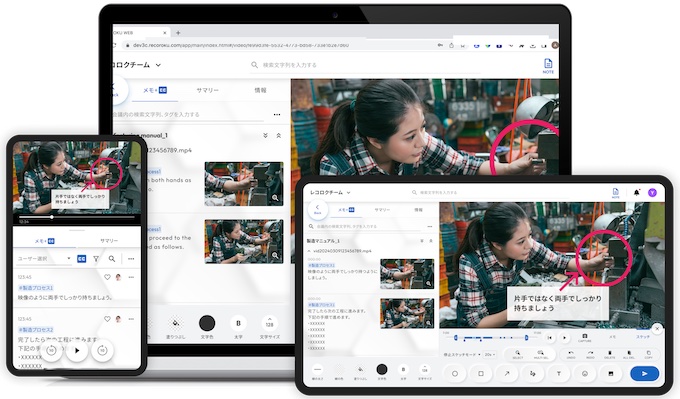Collapse all memos with double-up chevron on laptop
Image resolution: width=680 pixels, height=399 pixels.
[278, 136]
